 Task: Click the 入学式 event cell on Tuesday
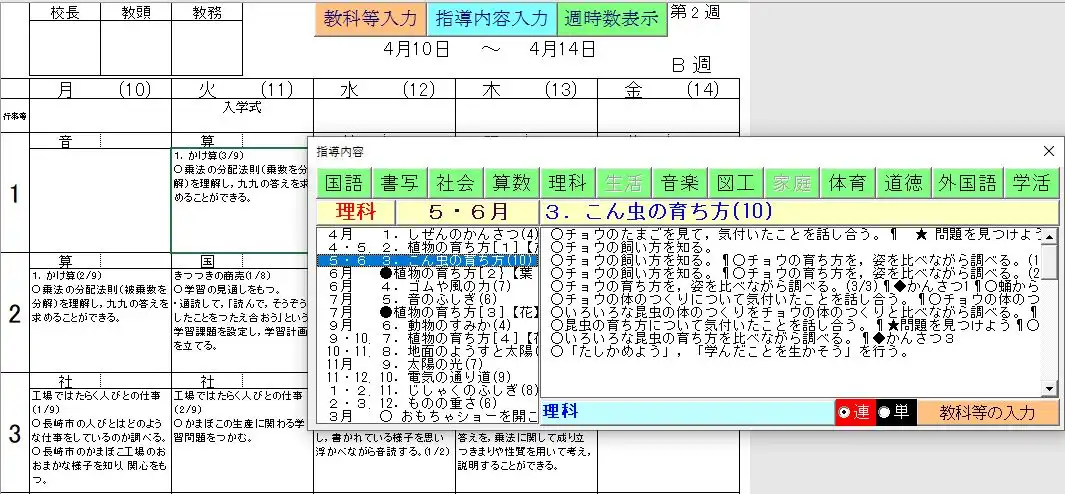(x=242, y=116)
